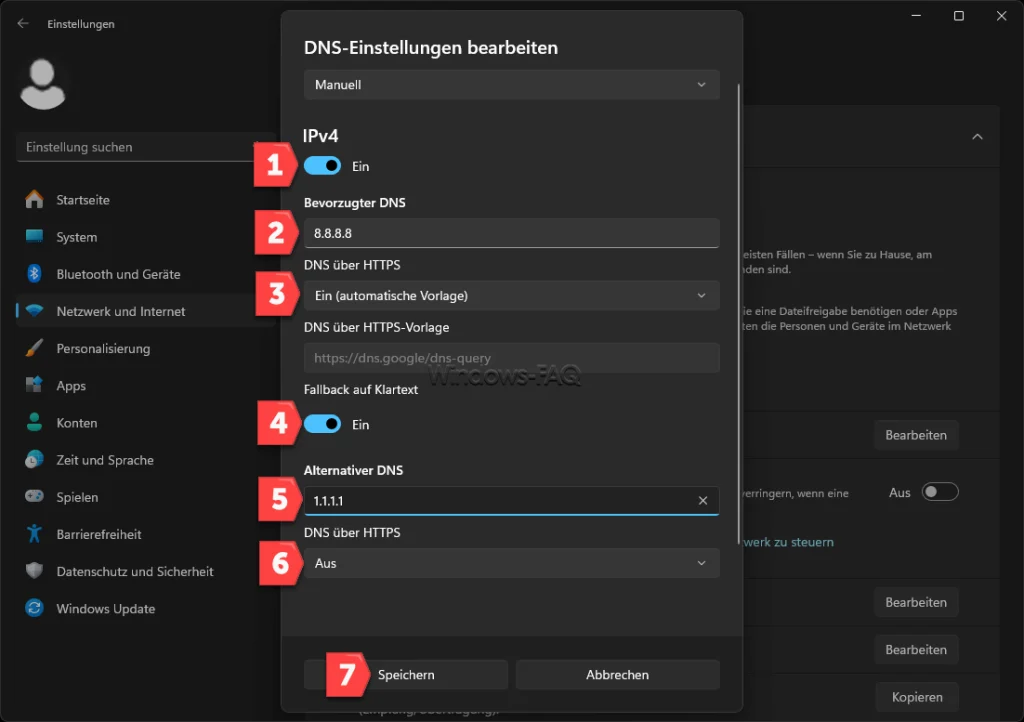
Task: Click the dialog's vertical scrollbar
Action: (x=739, y=313)
